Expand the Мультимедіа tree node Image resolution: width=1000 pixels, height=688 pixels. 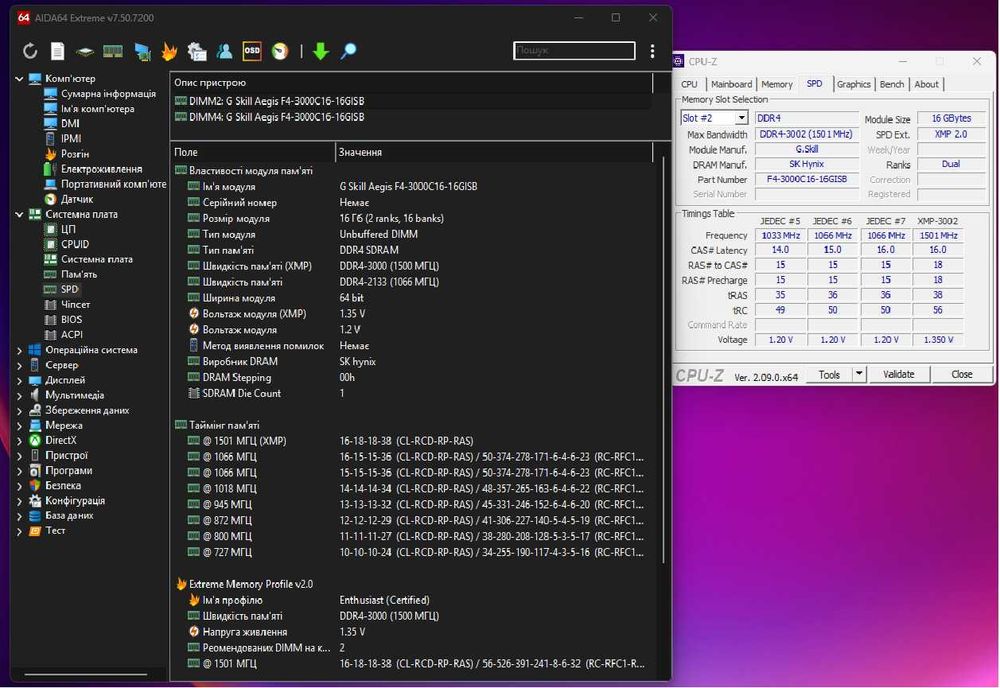tap(19, 395)
